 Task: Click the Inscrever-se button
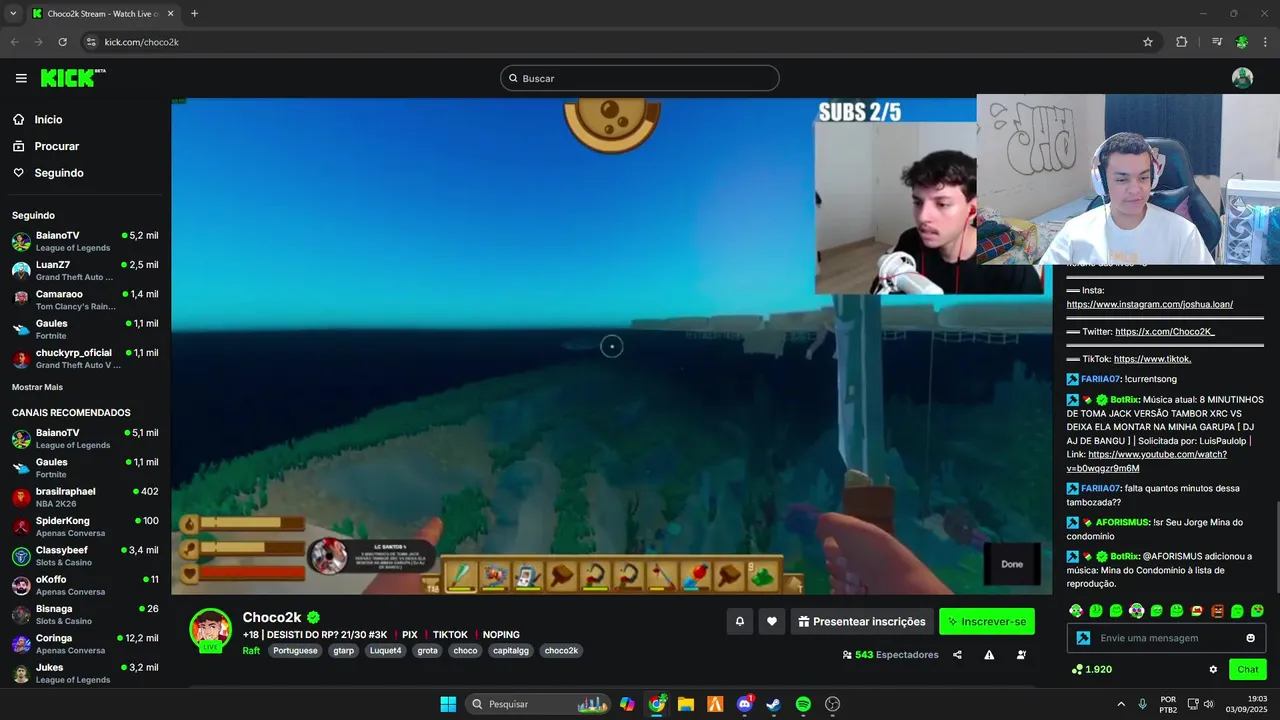(987, 621)
